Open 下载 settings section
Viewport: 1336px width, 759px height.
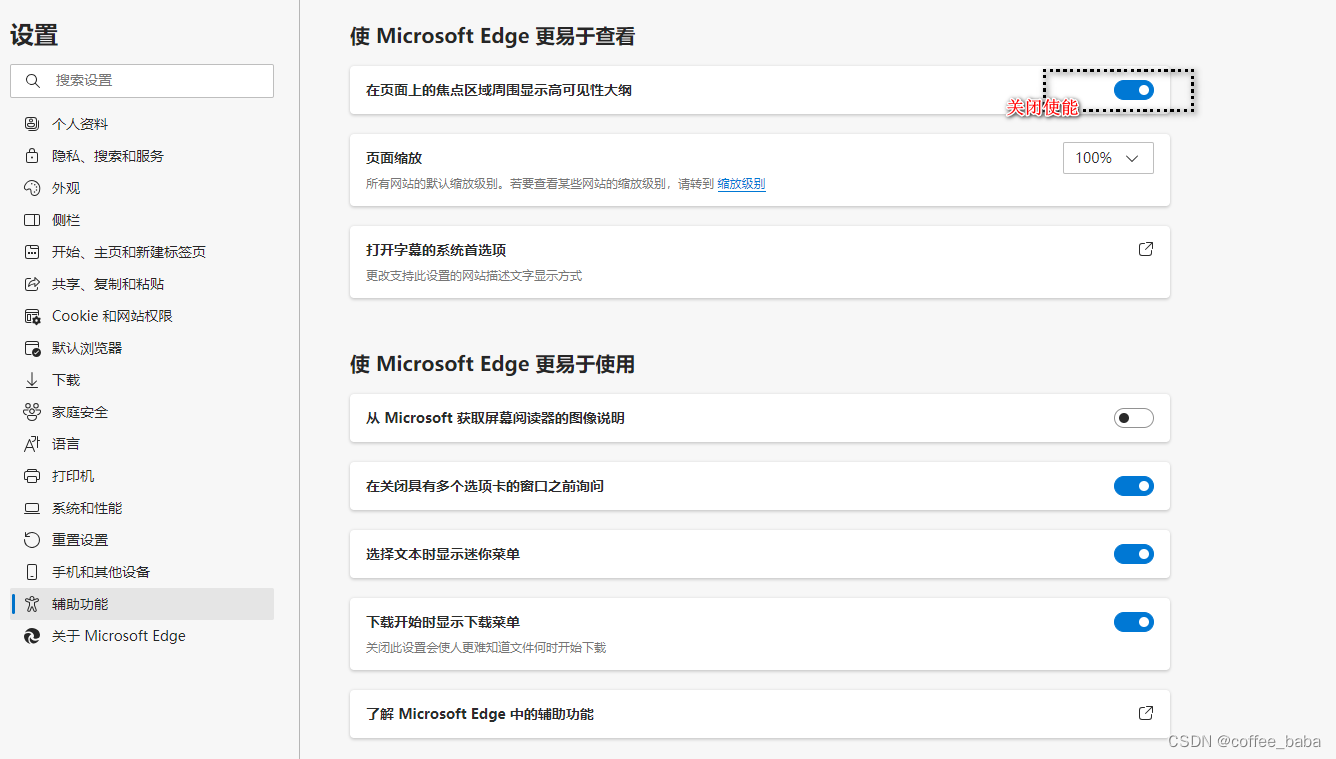tap(142, 380)
